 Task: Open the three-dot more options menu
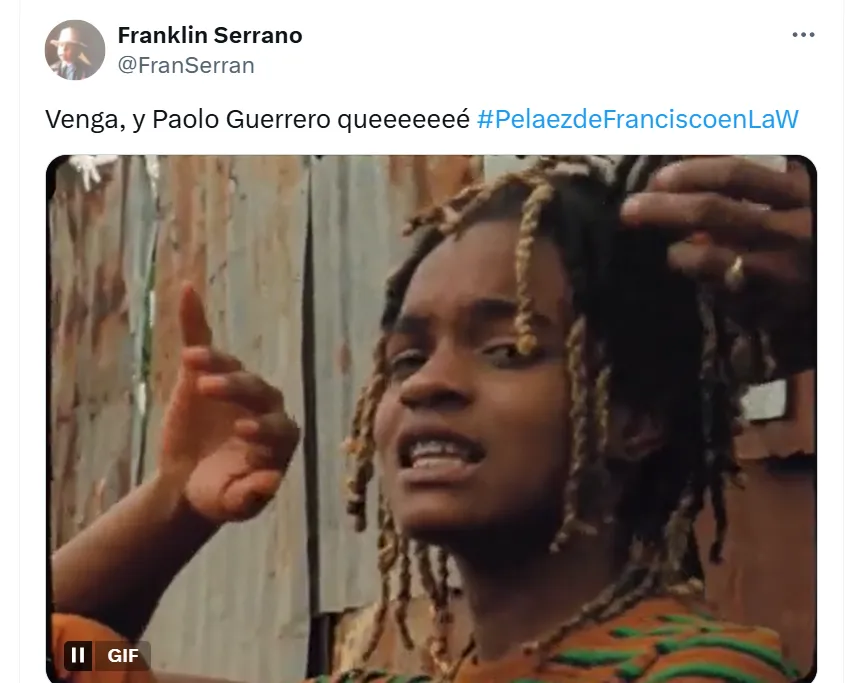click(x=803, y=35)
